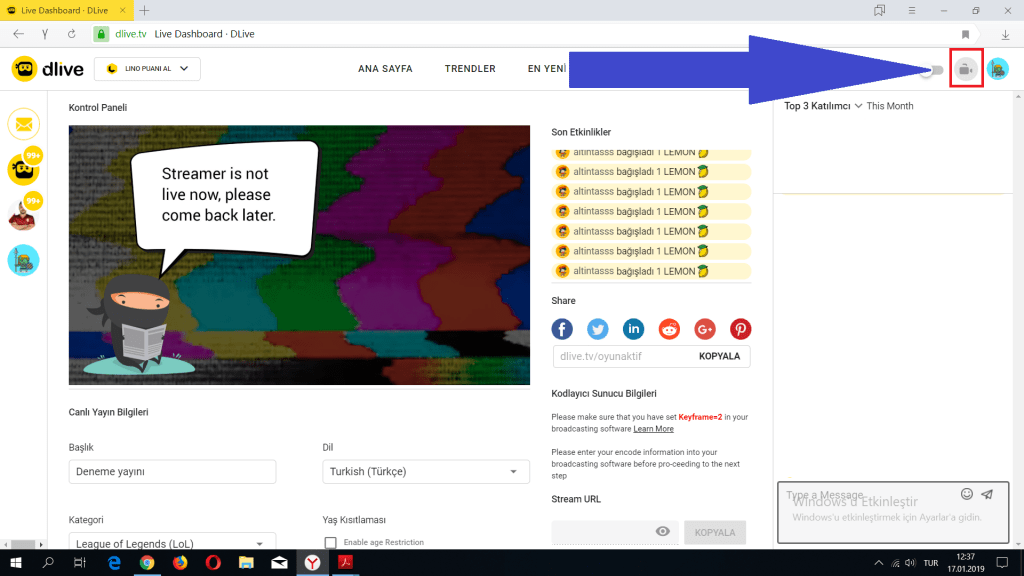Open the notification center icon
Viewport: 1024px width, 576px height.
tap(1002, 563)
